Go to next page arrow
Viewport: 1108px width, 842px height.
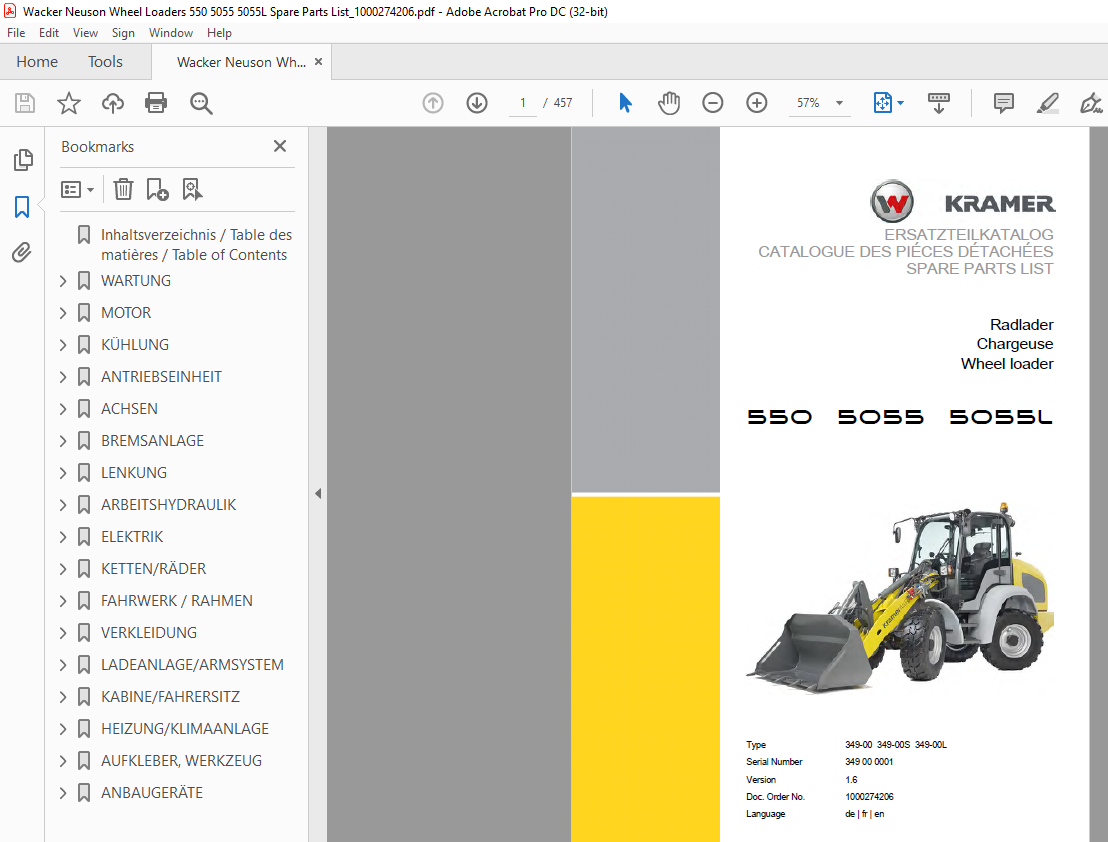coord(477,103)
